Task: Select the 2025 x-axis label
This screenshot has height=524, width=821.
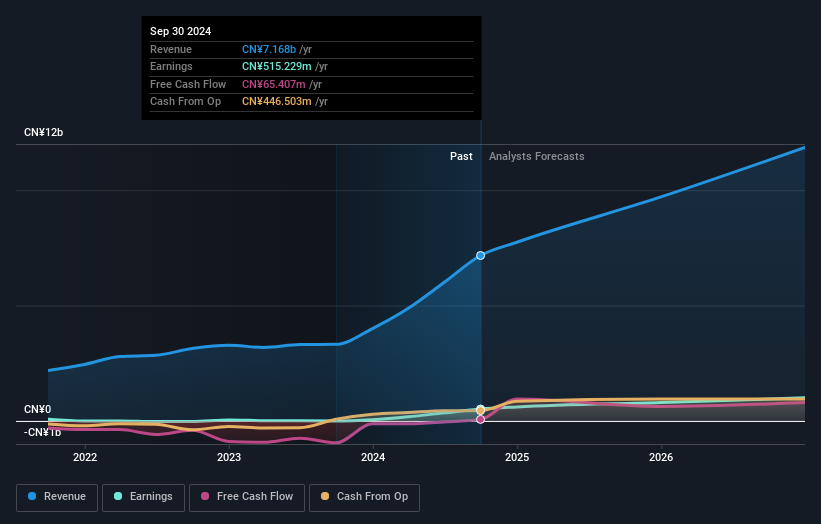Action: point(517,457)
